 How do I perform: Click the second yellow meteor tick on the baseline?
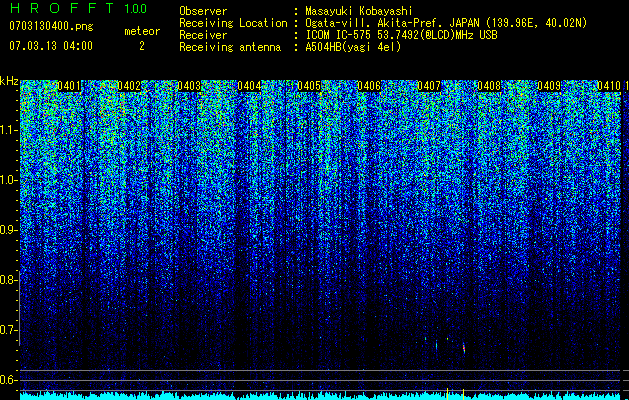tap(463, 392)
